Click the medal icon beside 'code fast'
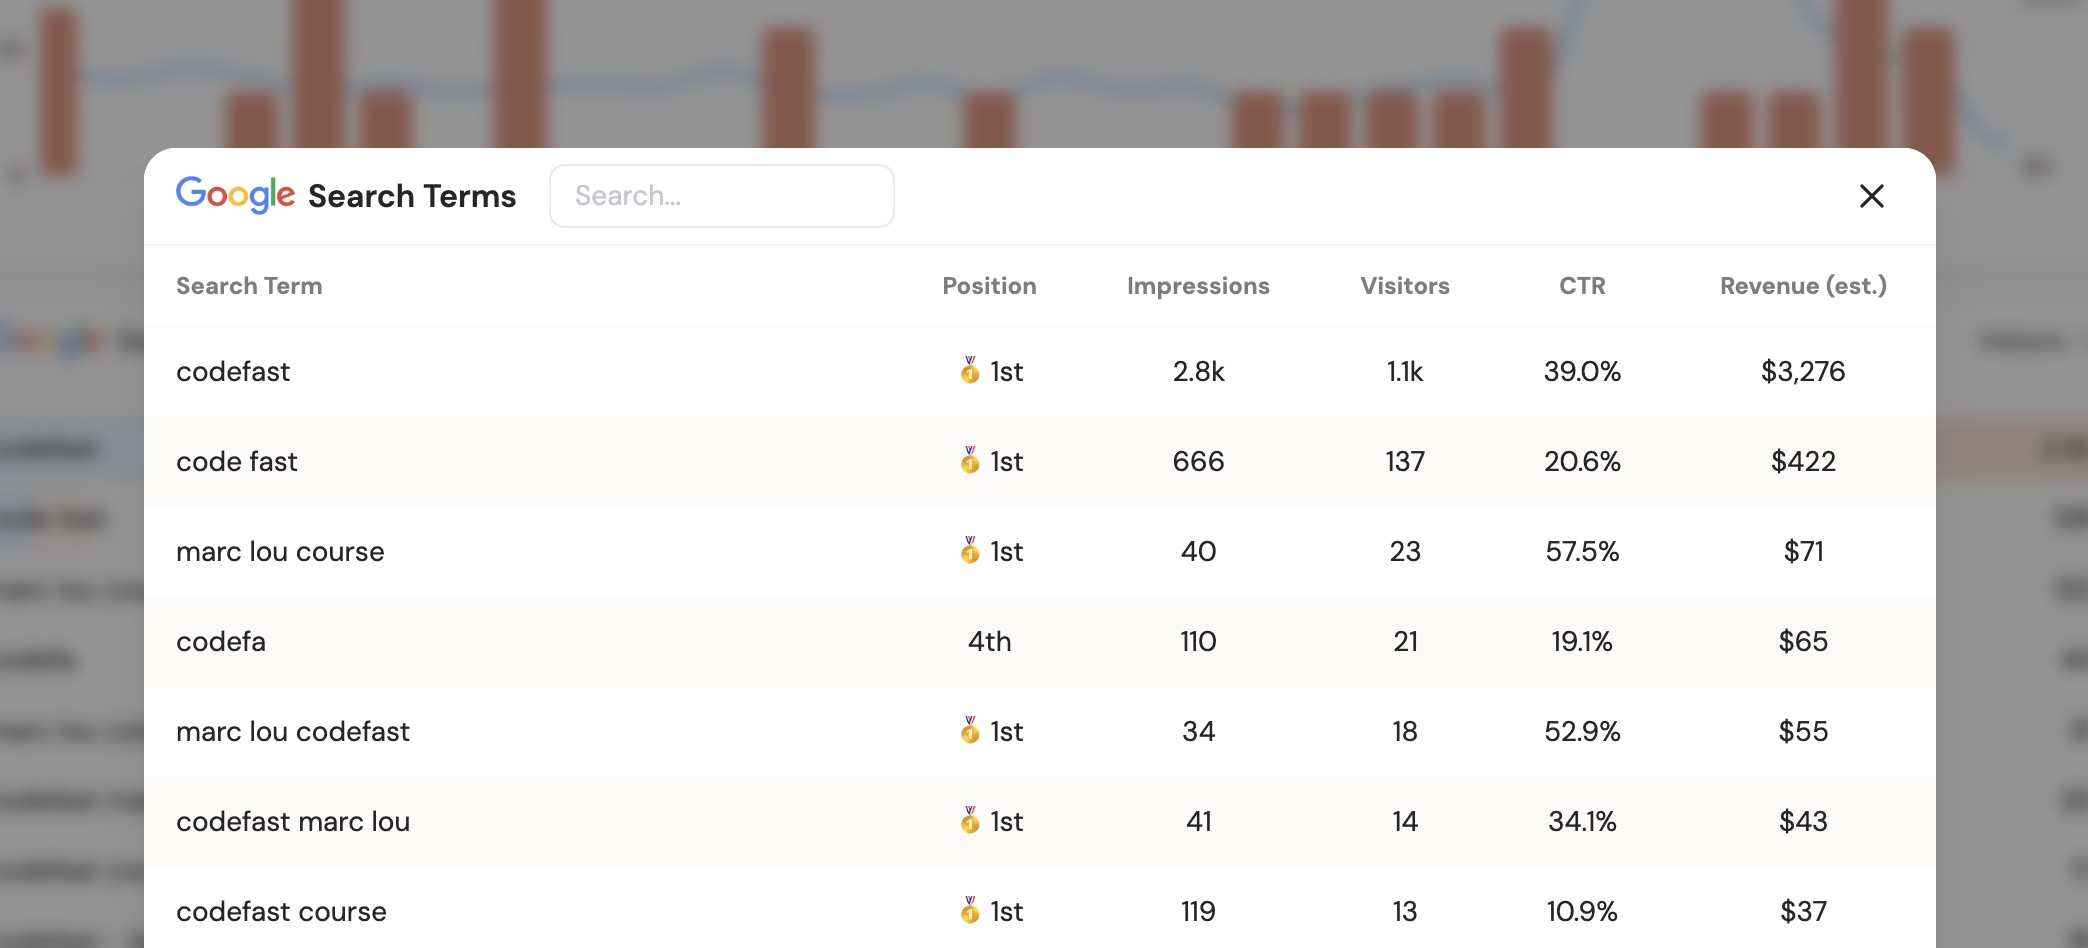Screen dimensions: 2088x948 click(x=969, y=461)
